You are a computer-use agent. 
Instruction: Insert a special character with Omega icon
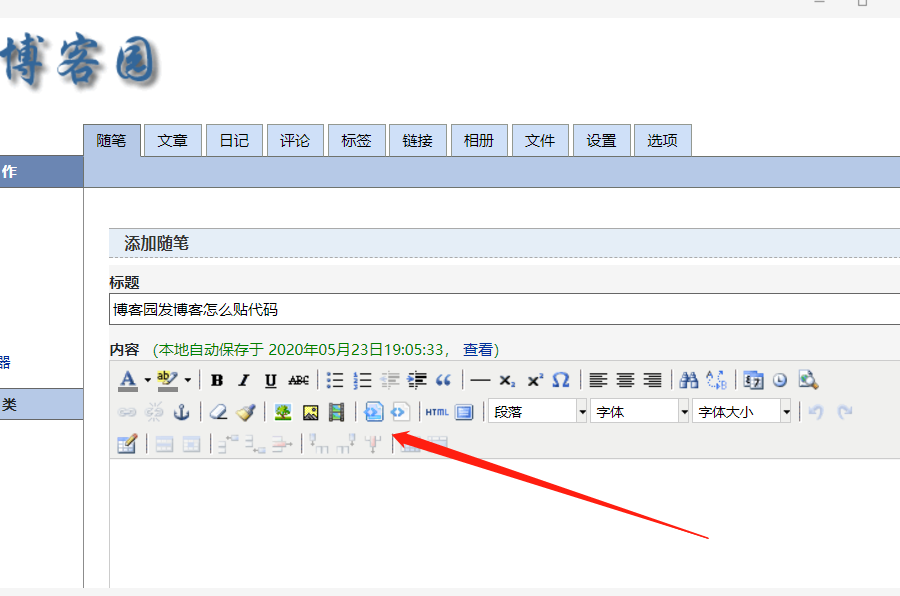561,380
